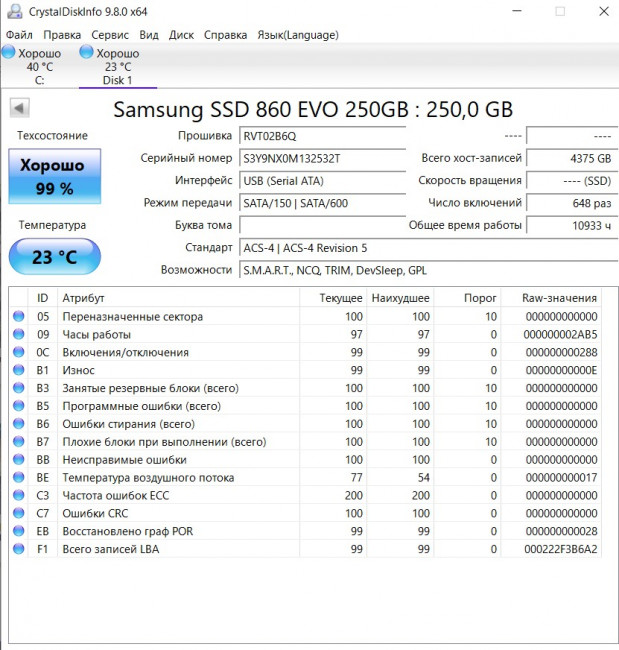This screenshot has width=619, height=650.
Task: Open the Диск menu
Action: pyautogui.click(x=181, y=35)
